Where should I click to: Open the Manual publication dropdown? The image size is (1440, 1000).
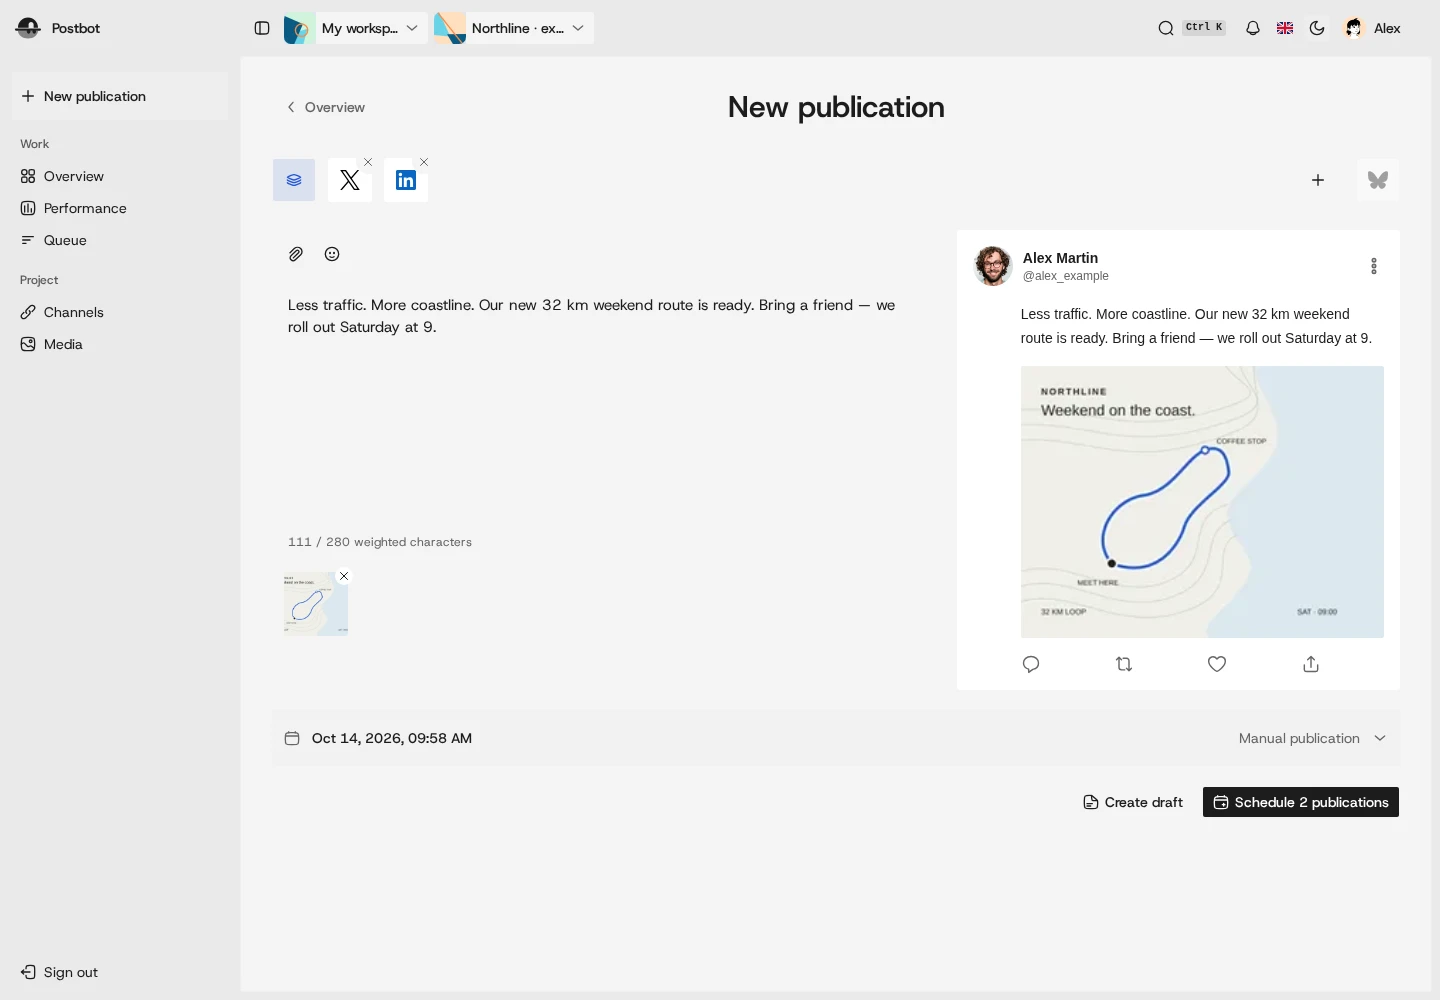pos(1312,738)
